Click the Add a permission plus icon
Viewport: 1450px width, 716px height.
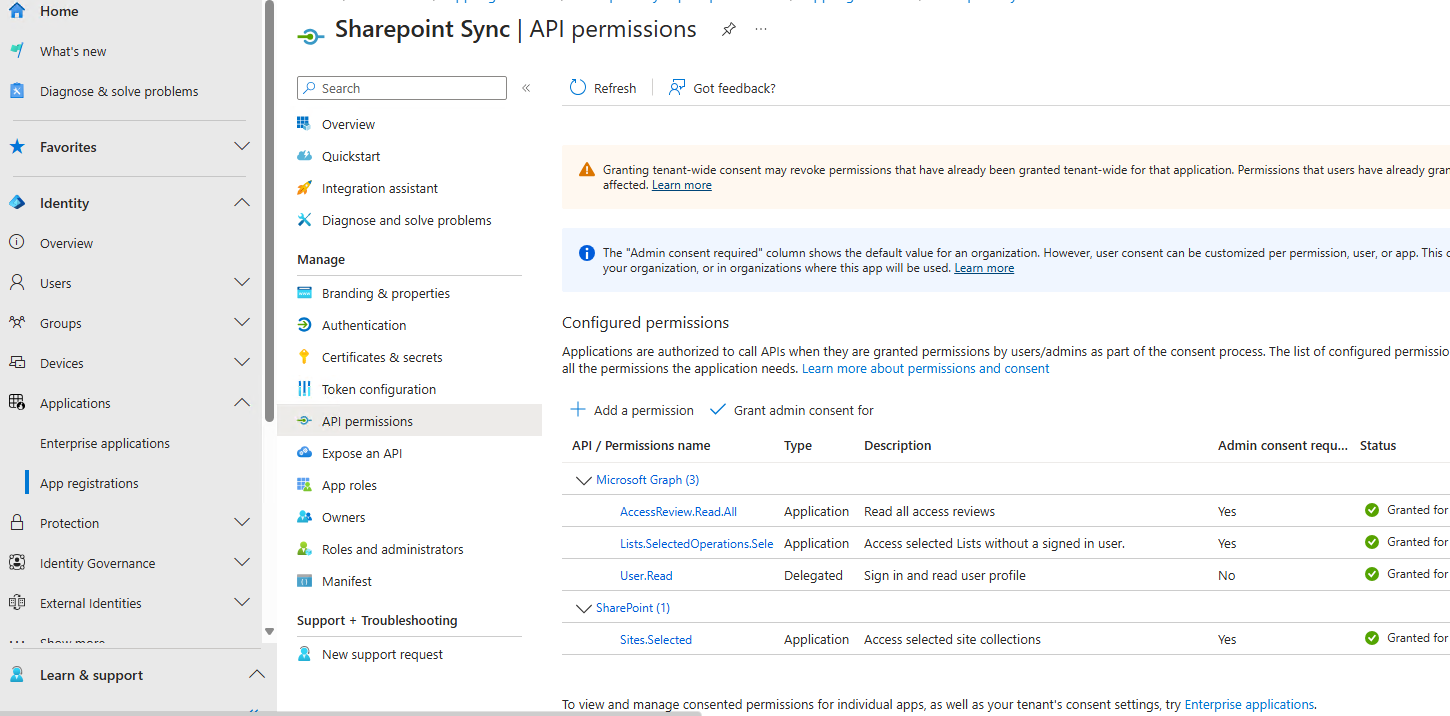pos(578,410)
